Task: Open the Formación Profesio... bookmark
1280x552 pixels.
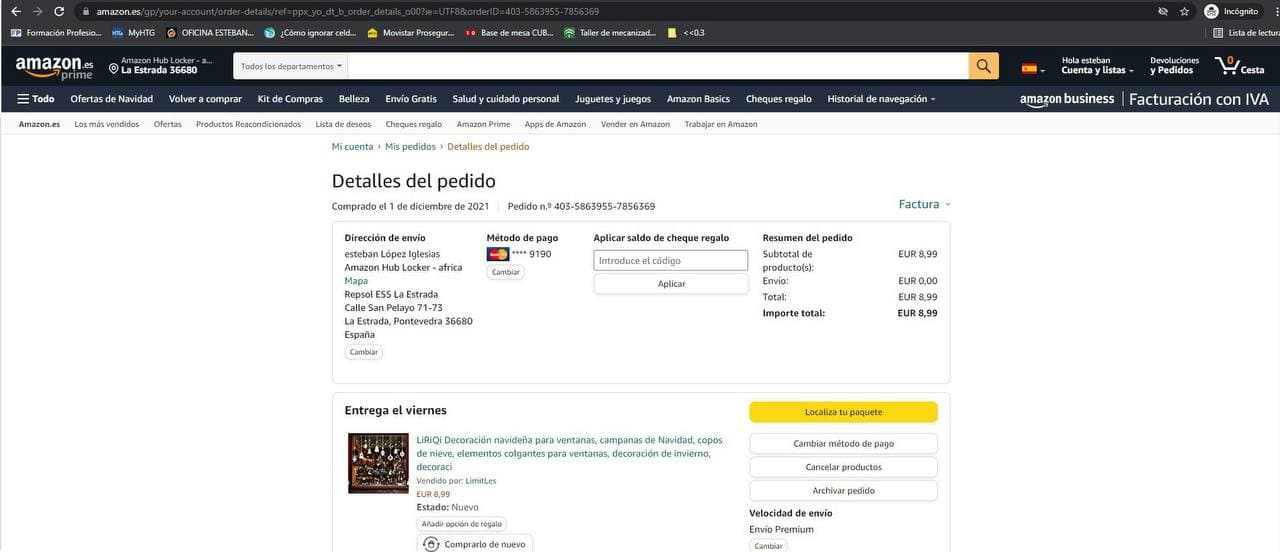Action: tap(55, 32)
